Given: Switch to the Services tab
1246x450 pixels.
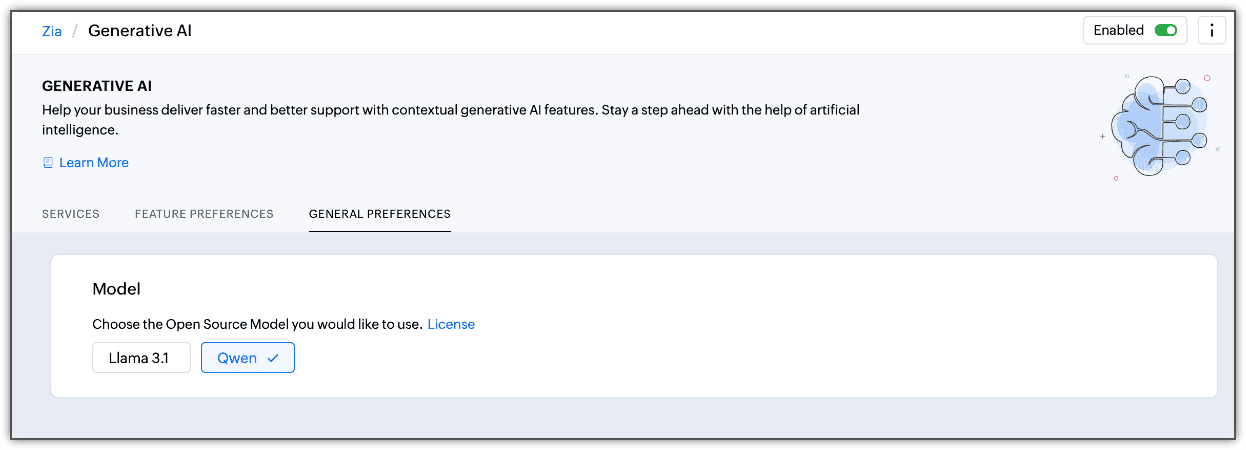Looking at the screenshot, I should [71, 214].
